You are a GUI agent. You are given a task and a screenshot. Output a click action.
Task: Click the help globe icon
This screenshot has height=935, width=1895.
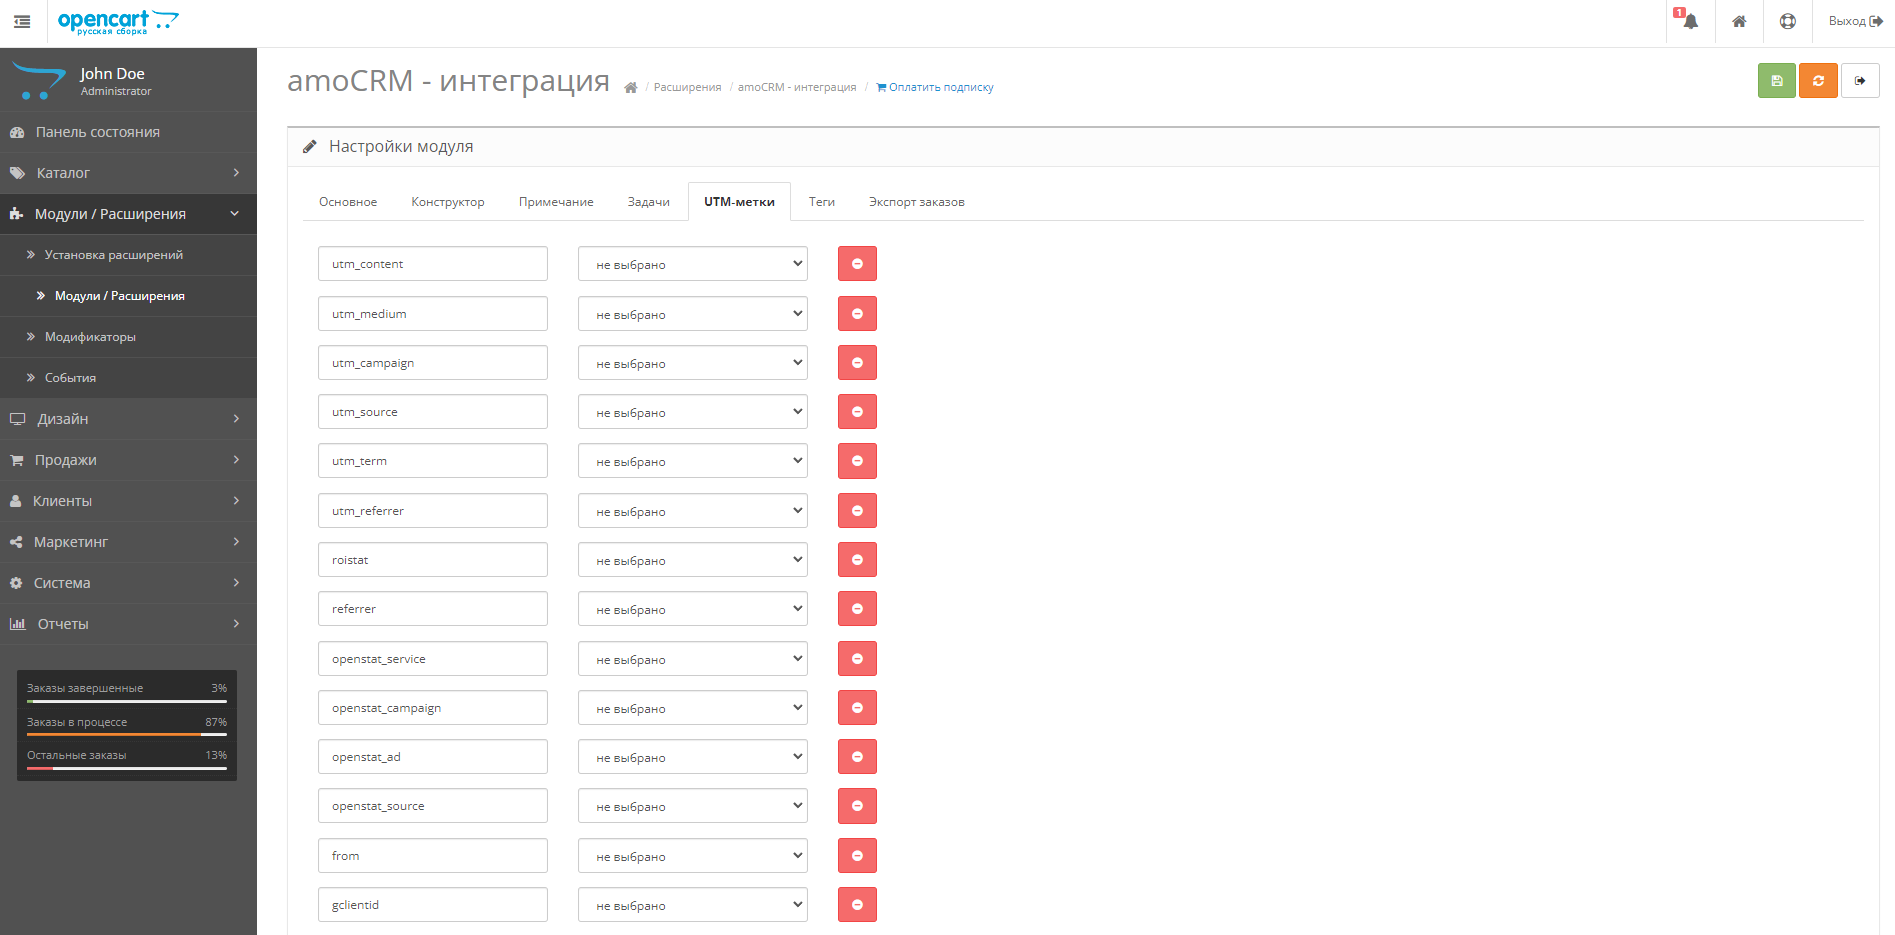1787,21
